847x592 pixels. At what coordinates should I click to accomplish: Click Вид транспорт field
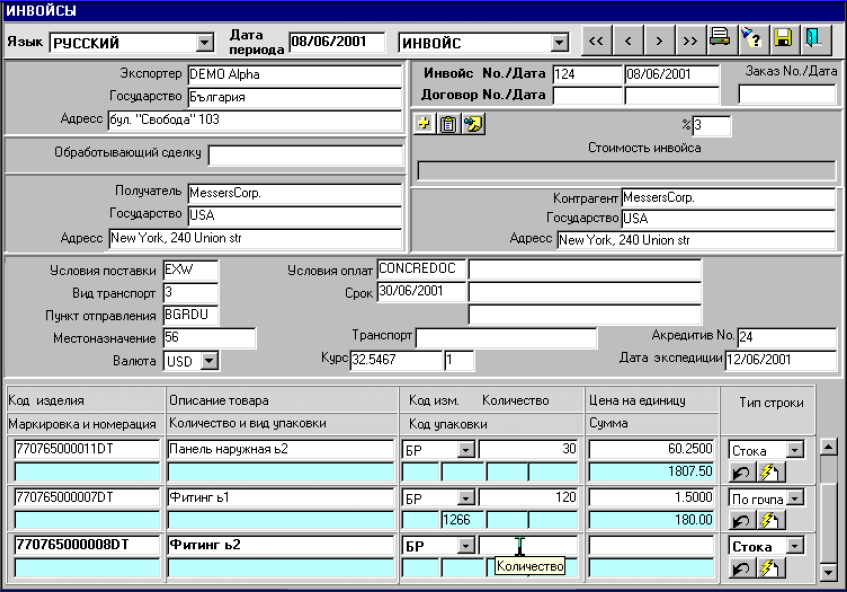pos(191,292)
